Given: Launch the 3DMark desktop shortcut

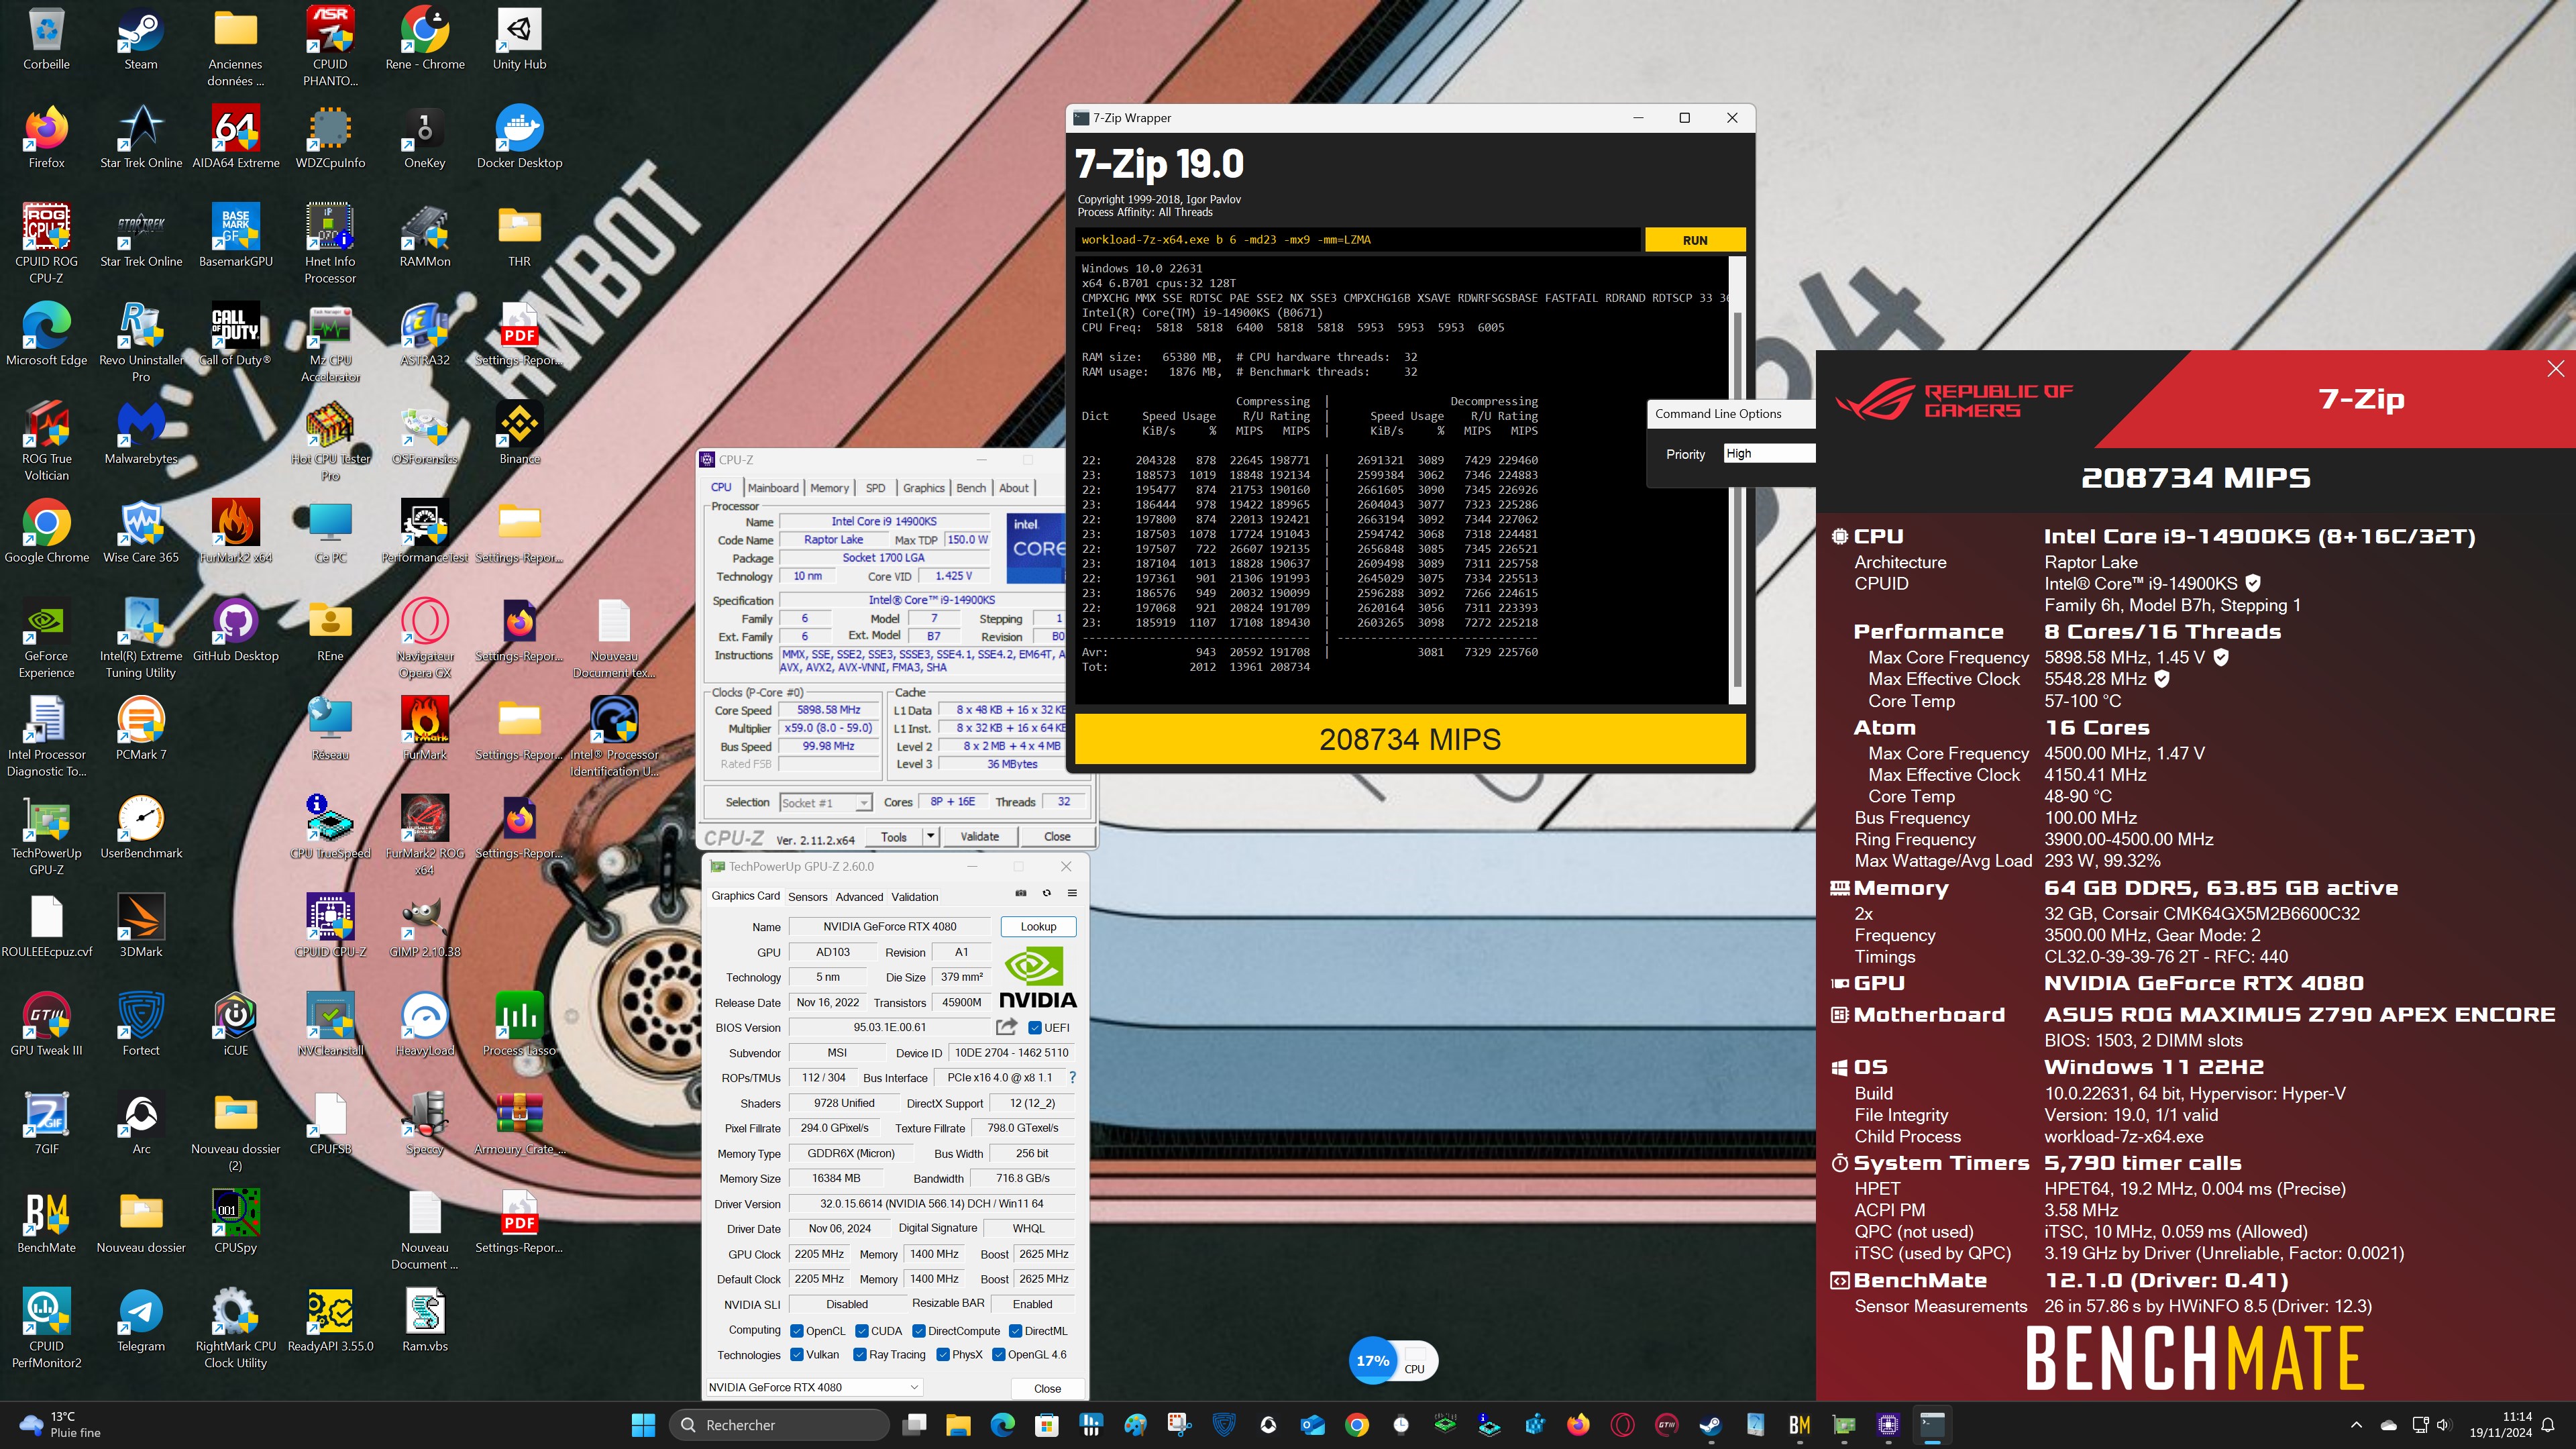Looking at the screenshot, I should click(141, 926).
